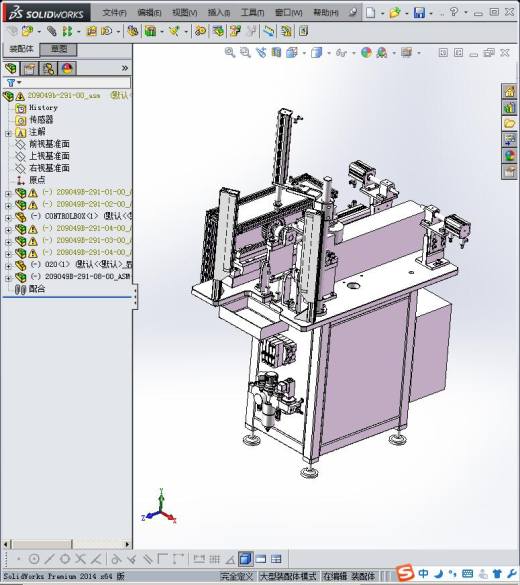
Task: Click the Explode Line Sketch icon
Action: pos(251,31)
